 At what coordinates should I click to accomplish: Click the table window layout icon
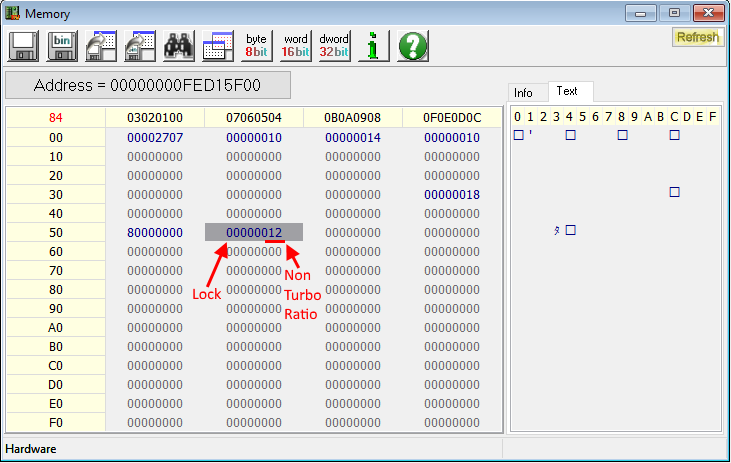pos(218,46)
